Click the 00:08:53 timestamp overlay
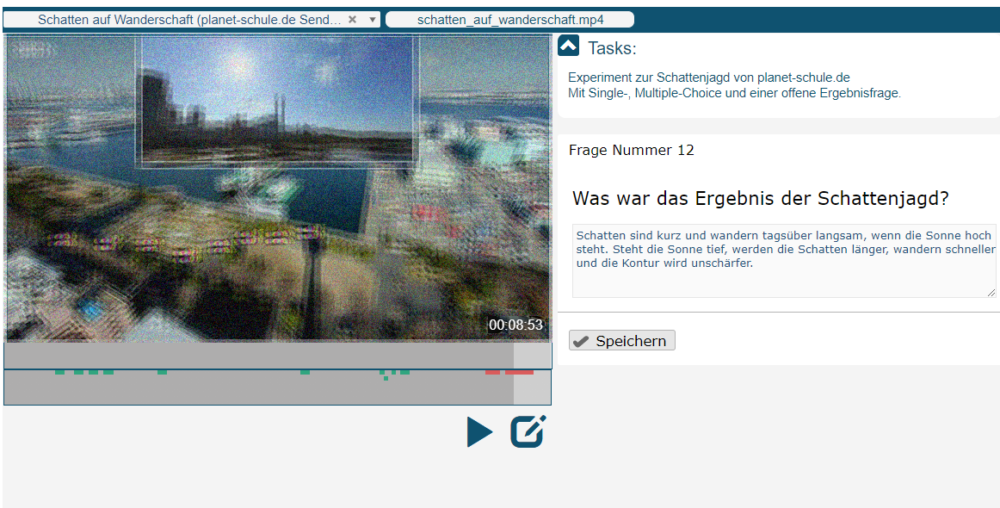Image resolution: width=1000 pixels, height=508 pixels. click(515, 325)
